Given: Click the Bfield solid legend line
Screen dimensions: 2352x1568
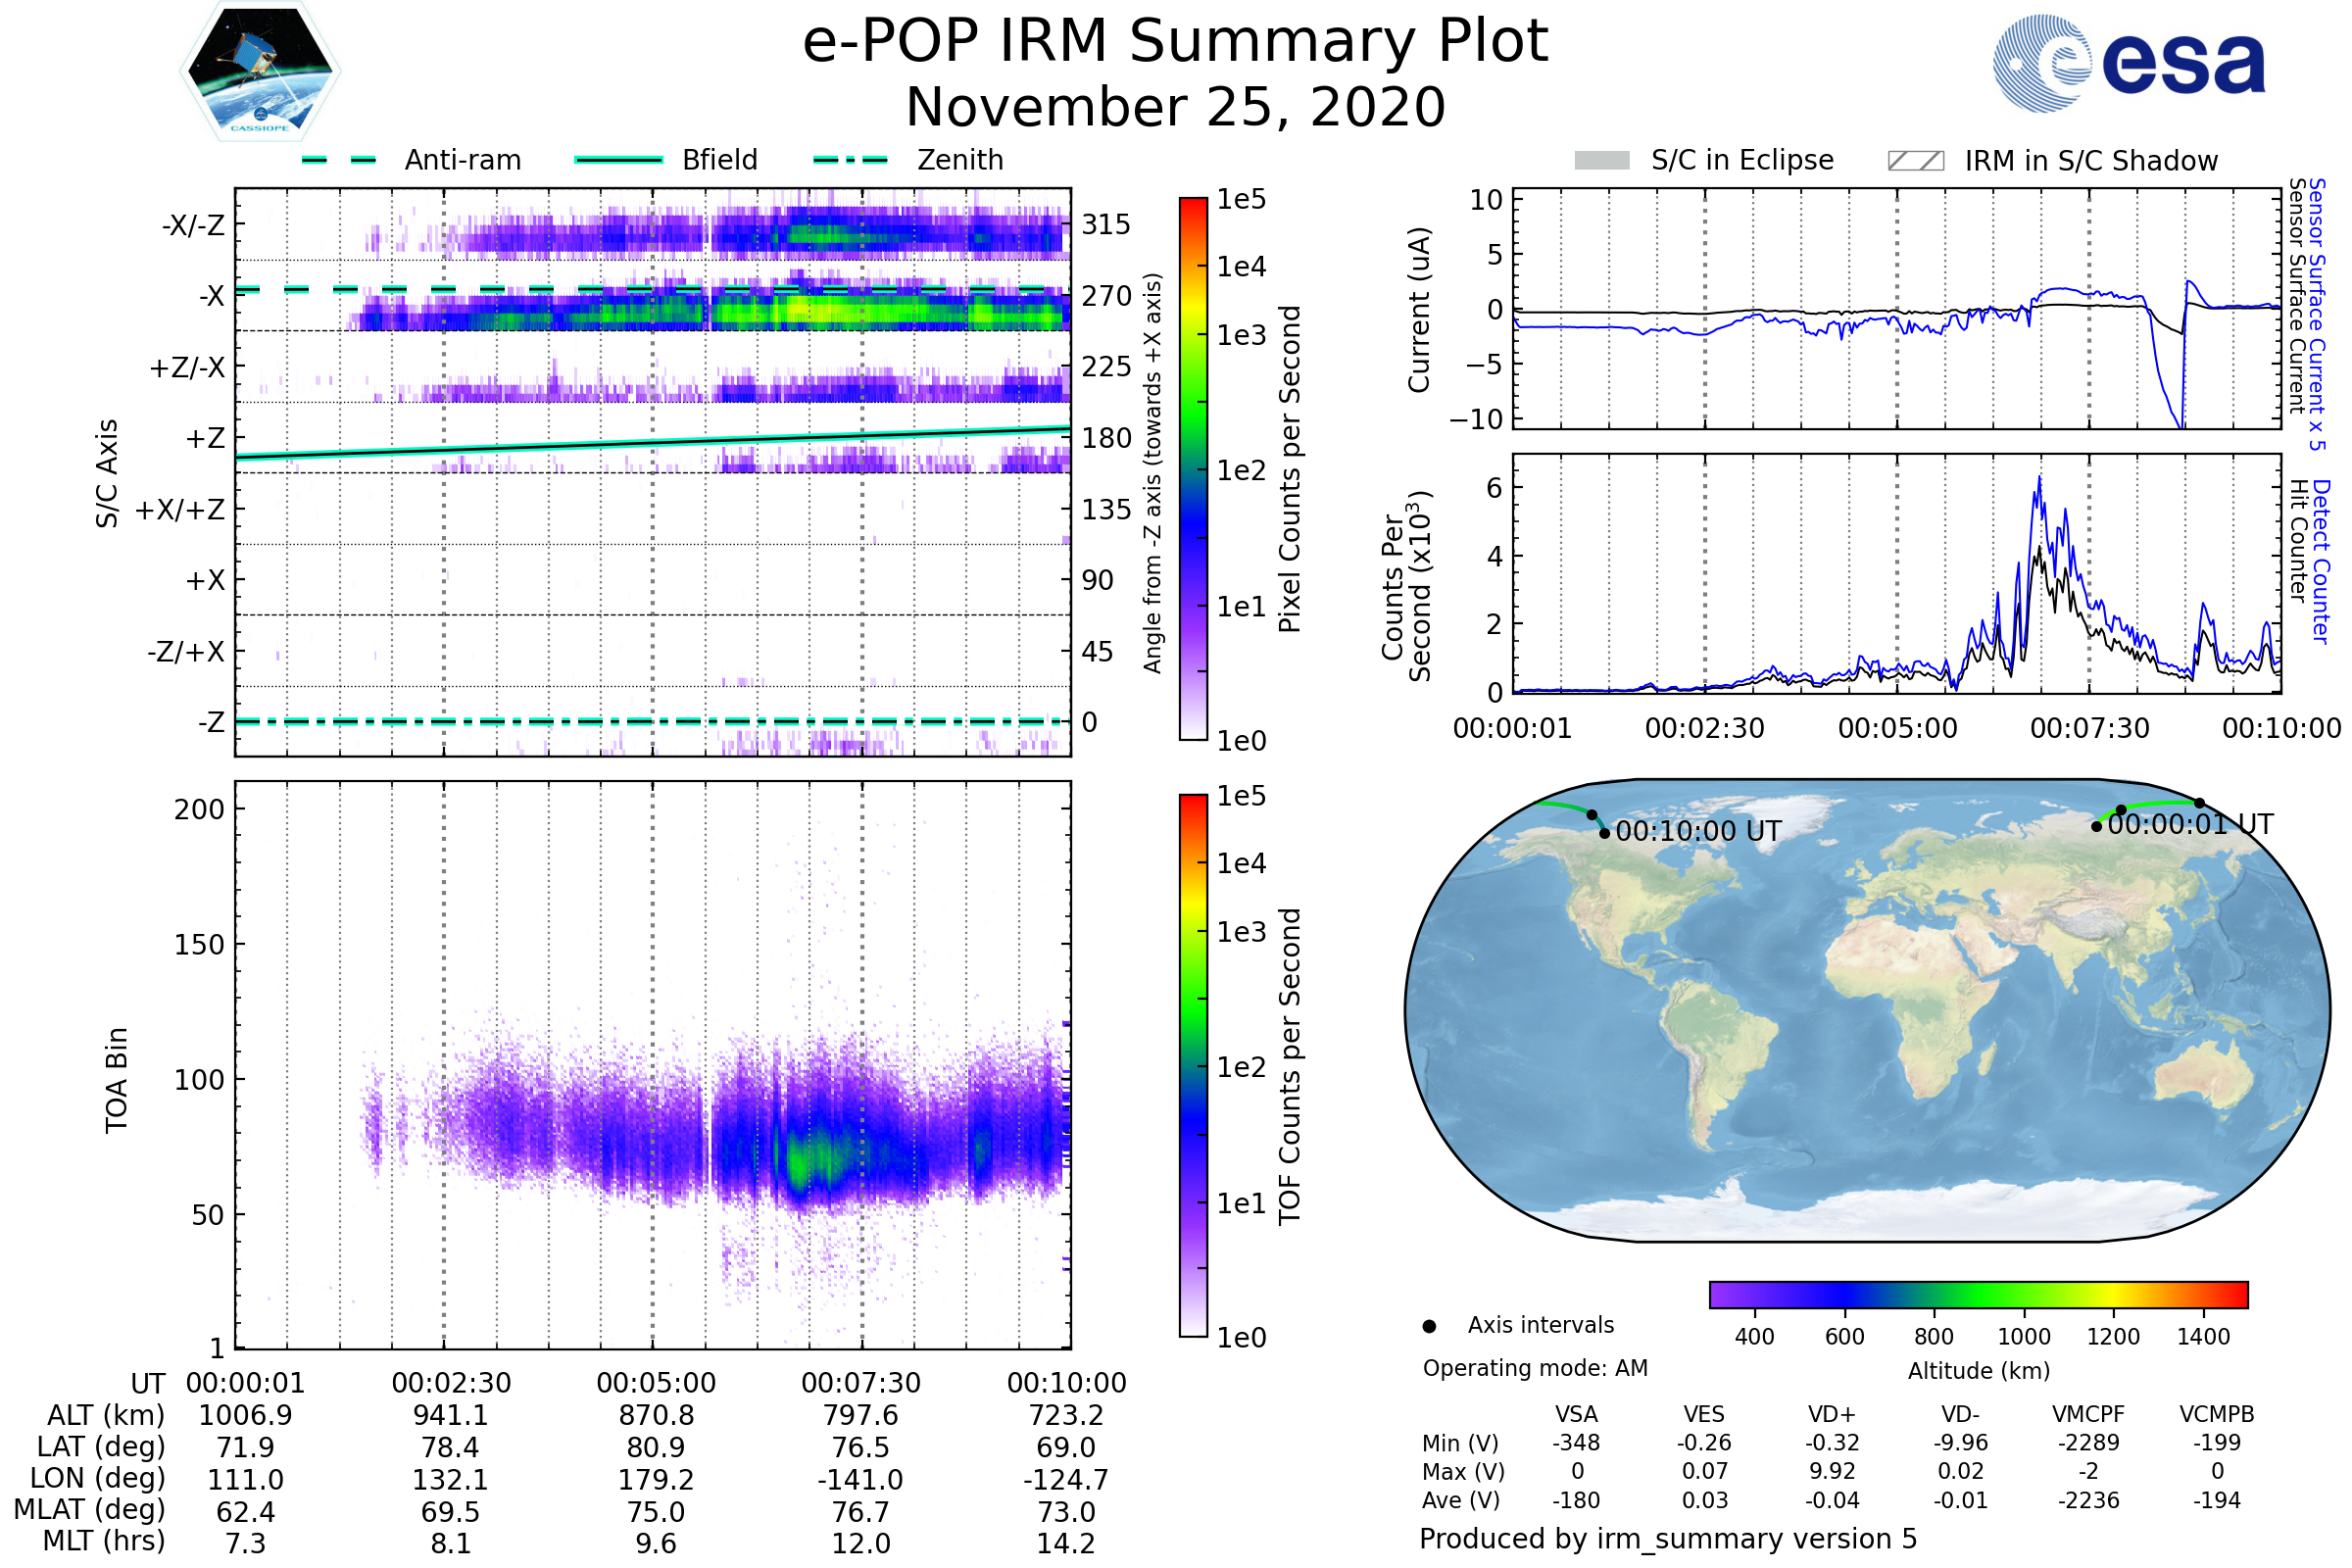Looking at the screenshot, I should (x=618, y=160).
